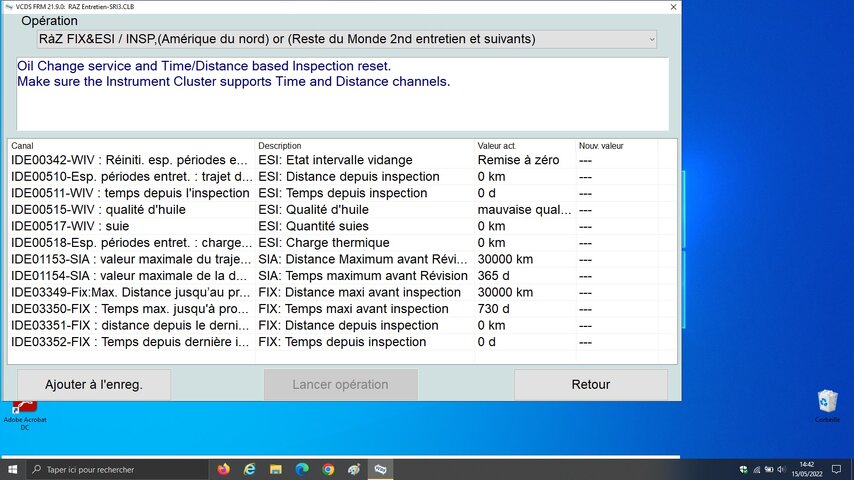854x480 pixels.
Task: Close the VCDS FRM window
Action: coord(673,7)
